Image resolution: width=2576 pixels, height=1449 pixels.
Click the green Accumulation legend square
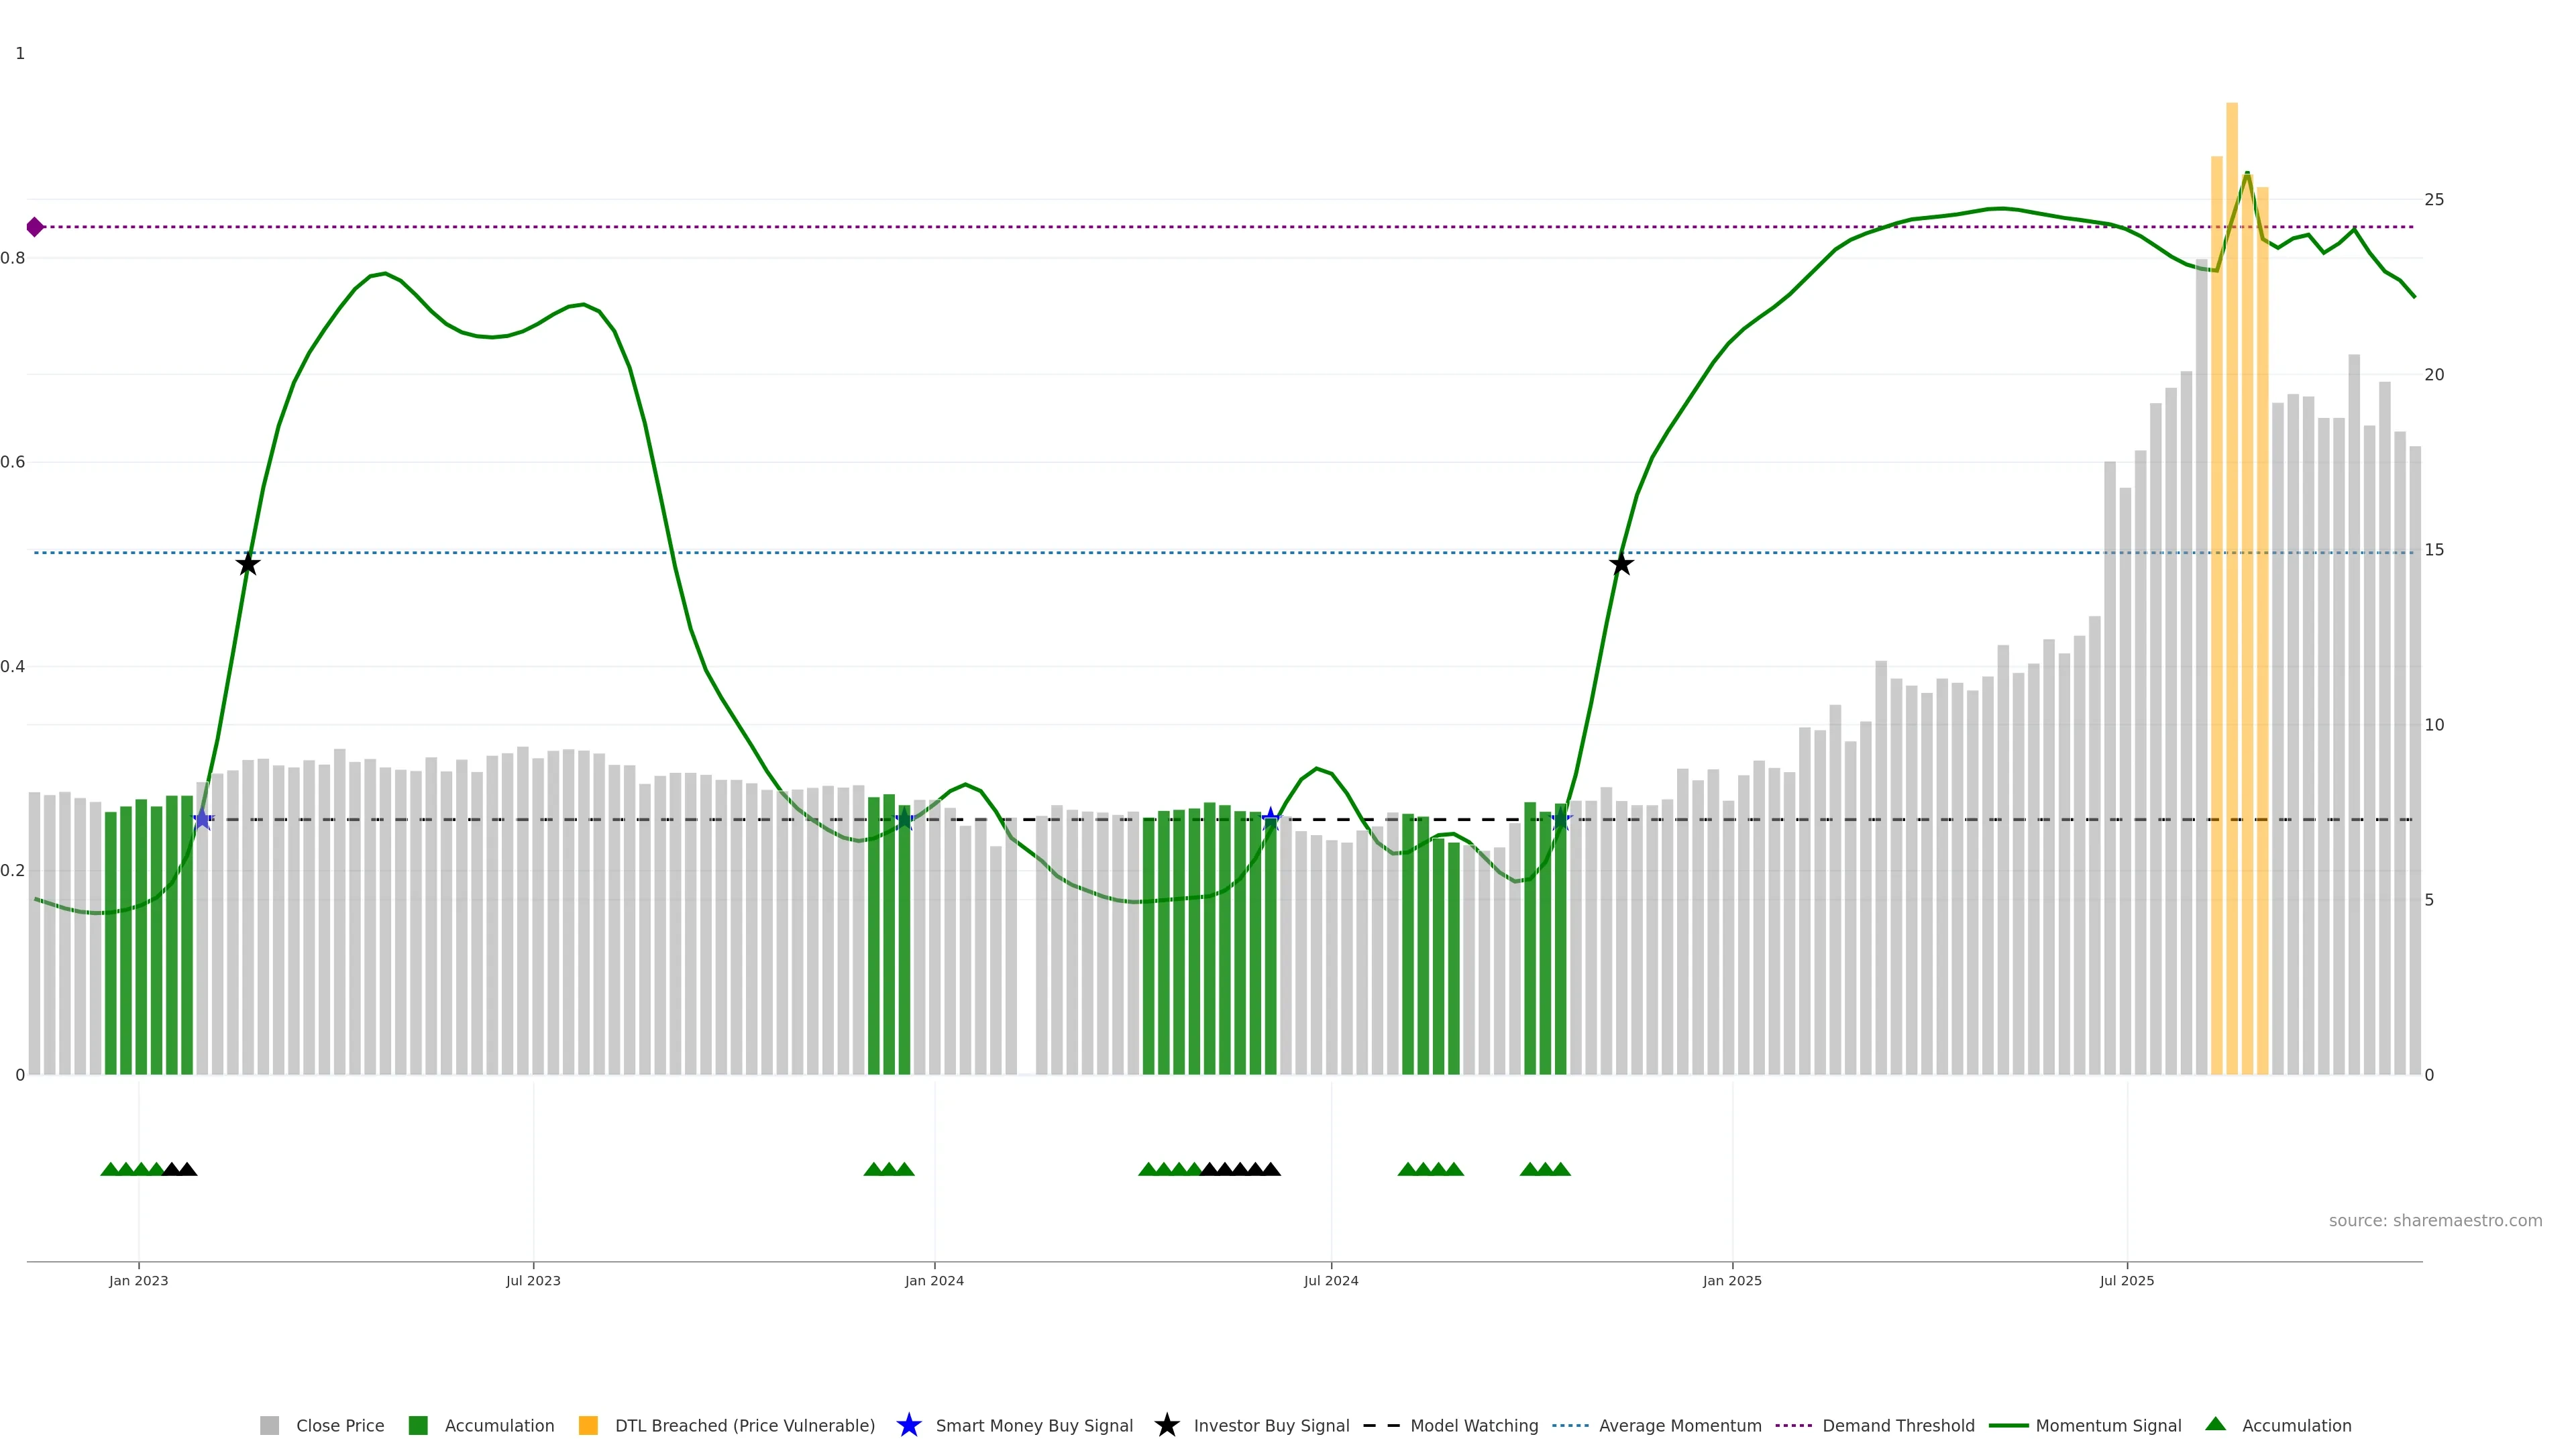point(418,1425)
